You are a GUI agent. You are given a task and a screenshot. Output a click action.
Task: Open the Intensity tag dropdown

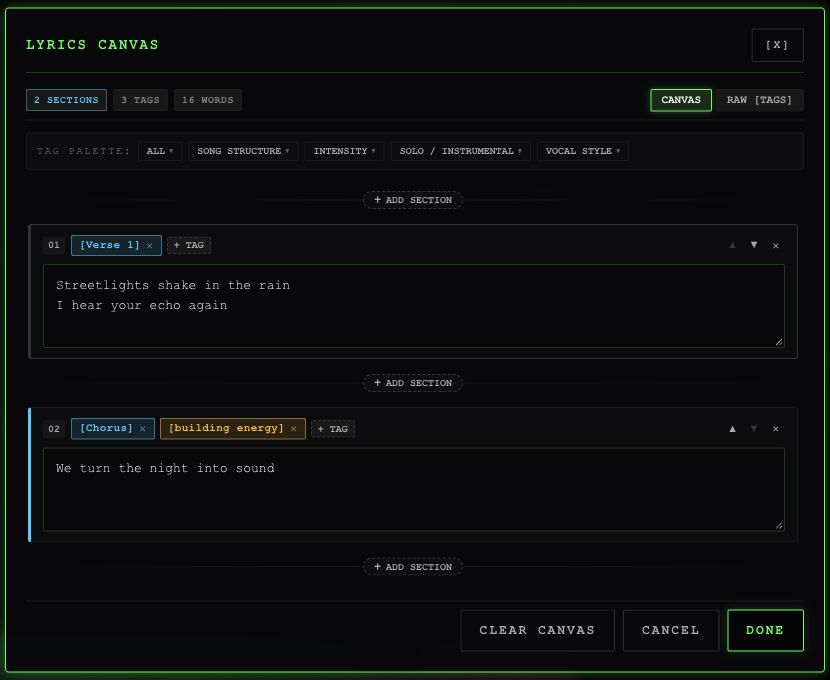(x=344, y=151)
